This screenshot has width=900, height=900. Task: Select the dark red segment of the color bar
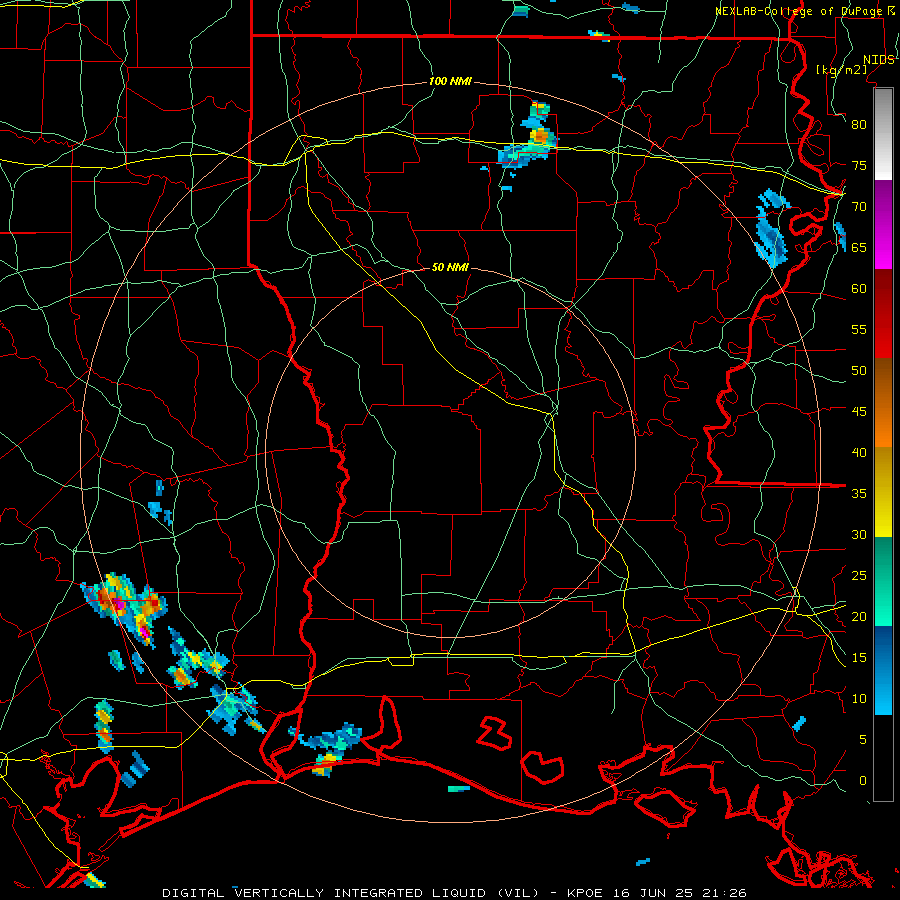[883, 292]
